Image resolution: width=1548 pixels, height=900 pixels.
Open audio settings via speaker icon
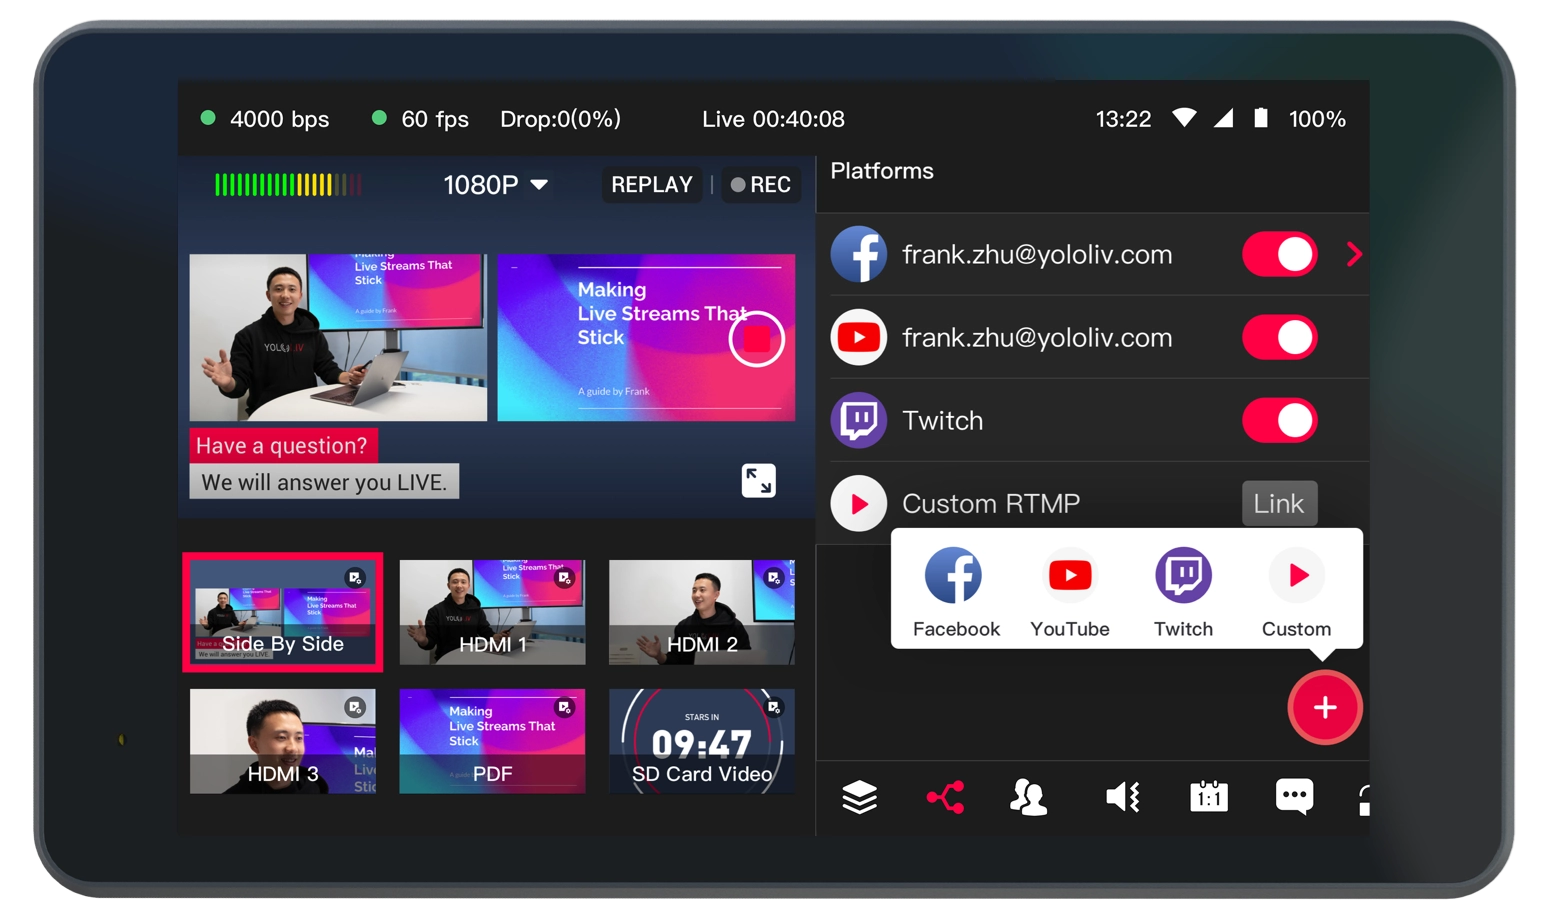click(x=1122, y=797)
